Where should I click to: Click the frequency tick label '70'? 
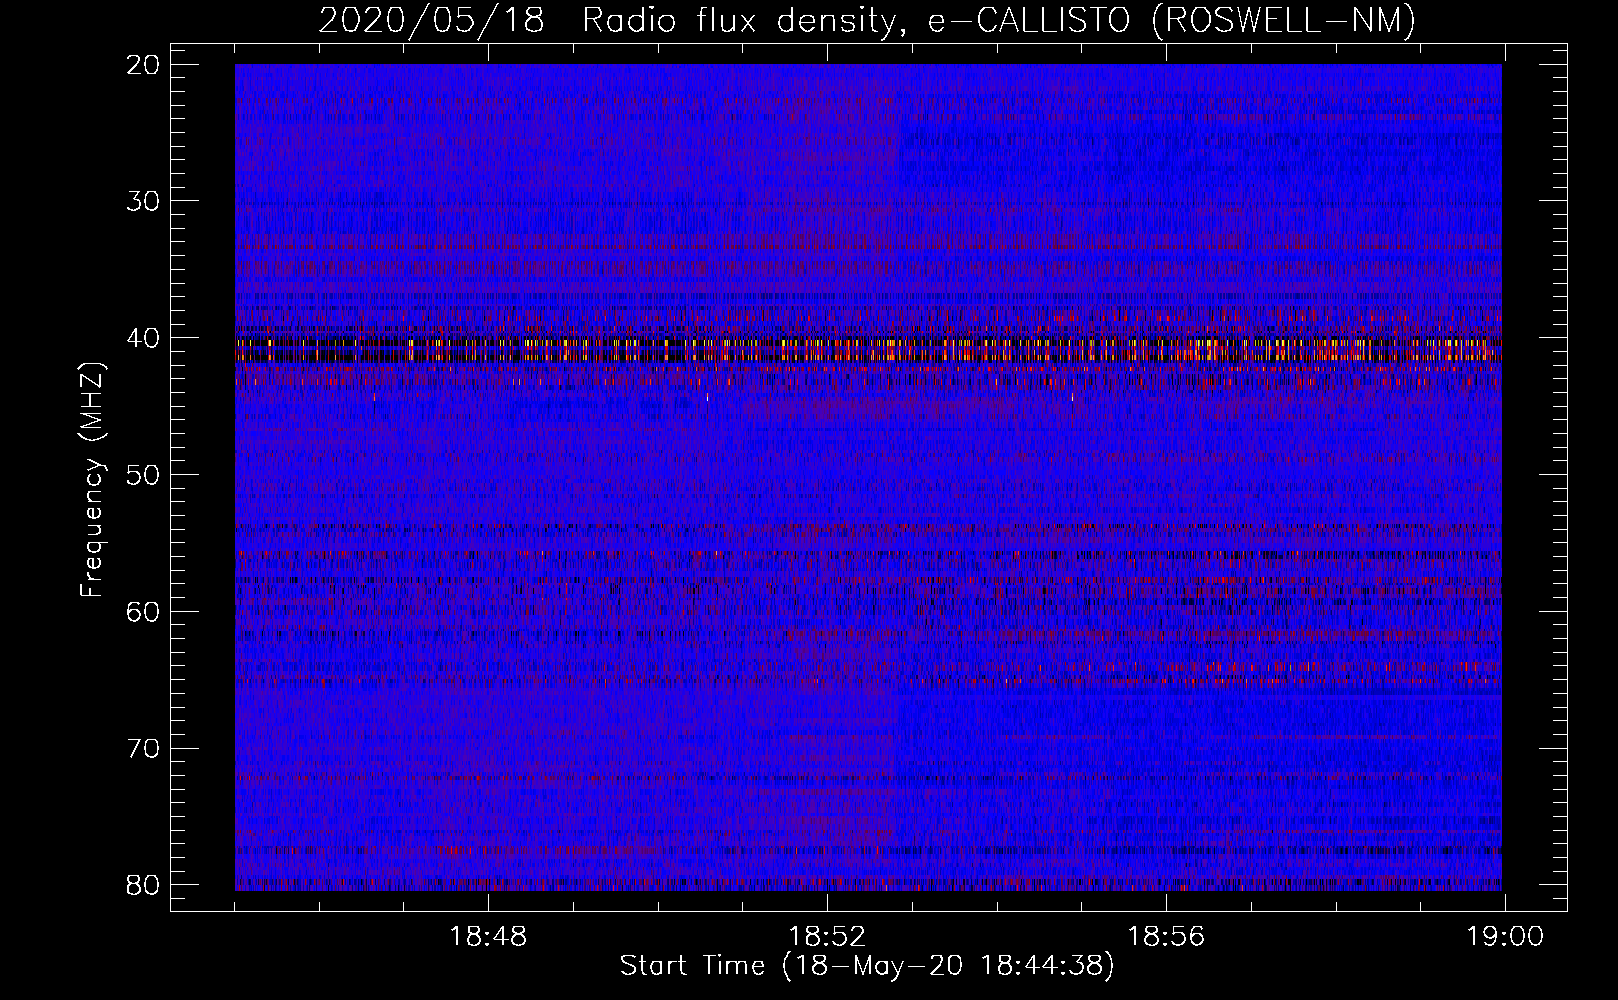(x=144, y=749)
